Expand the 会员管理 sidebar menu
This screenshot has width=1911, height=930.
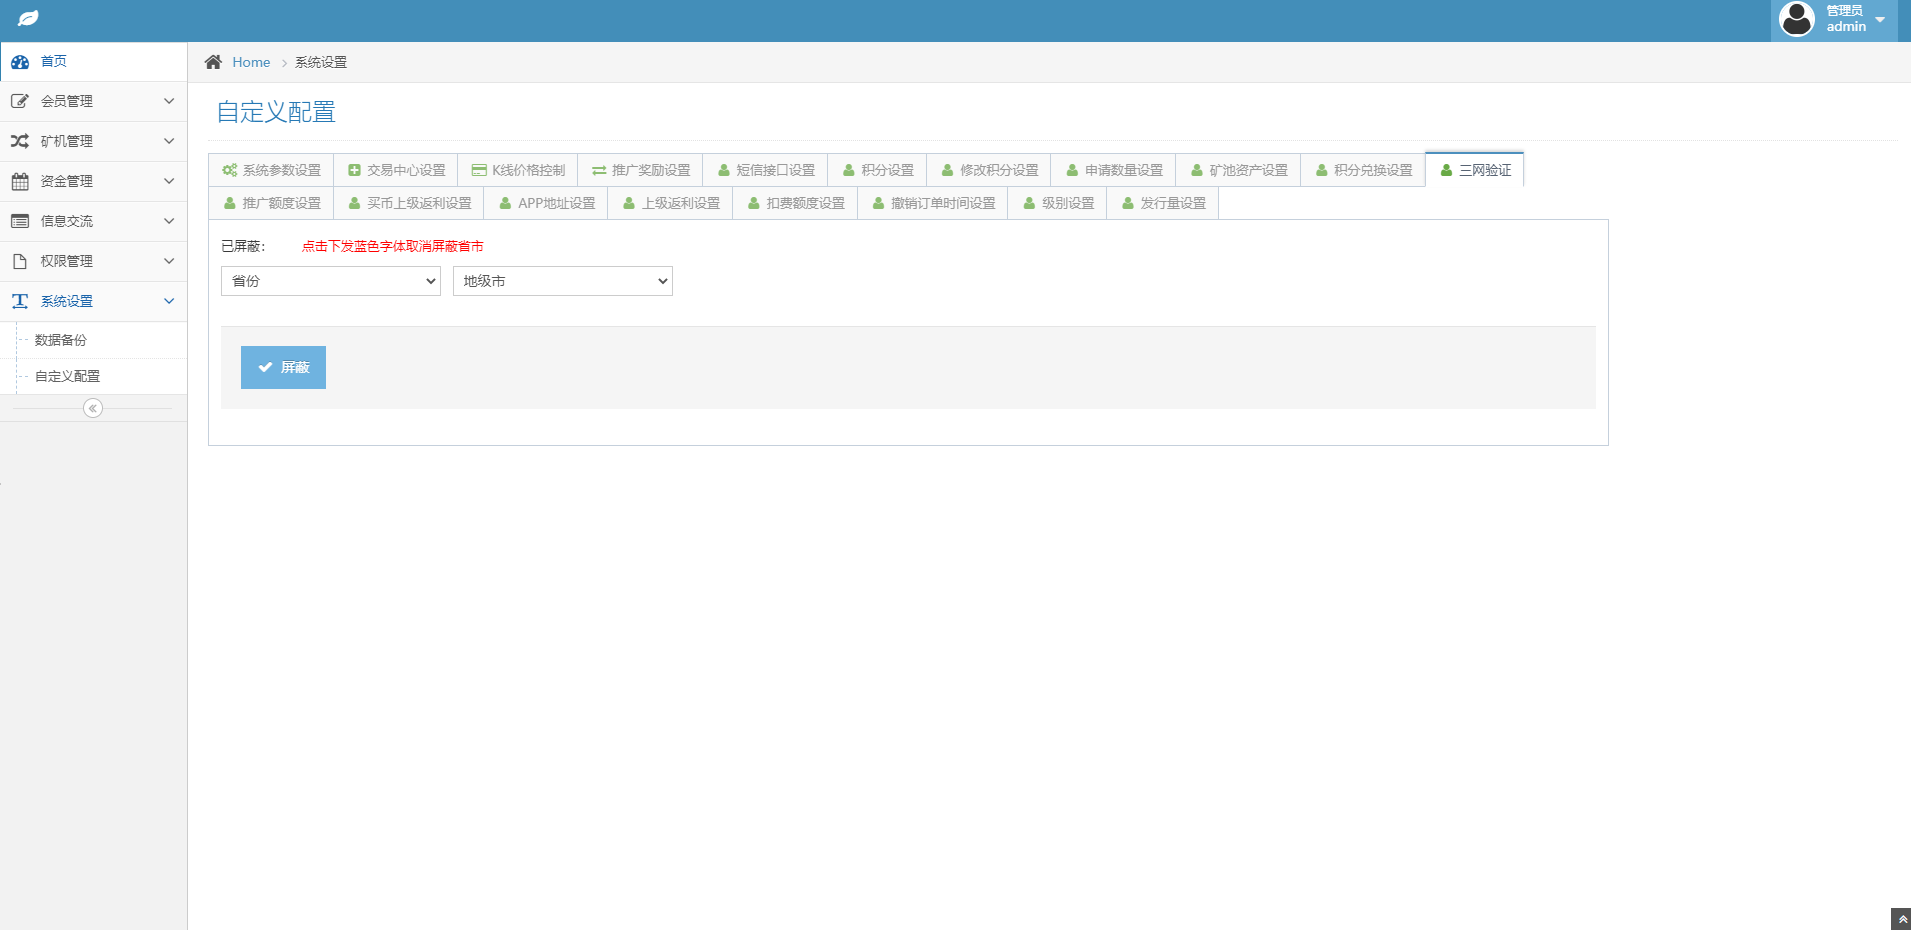pos(93,101)
